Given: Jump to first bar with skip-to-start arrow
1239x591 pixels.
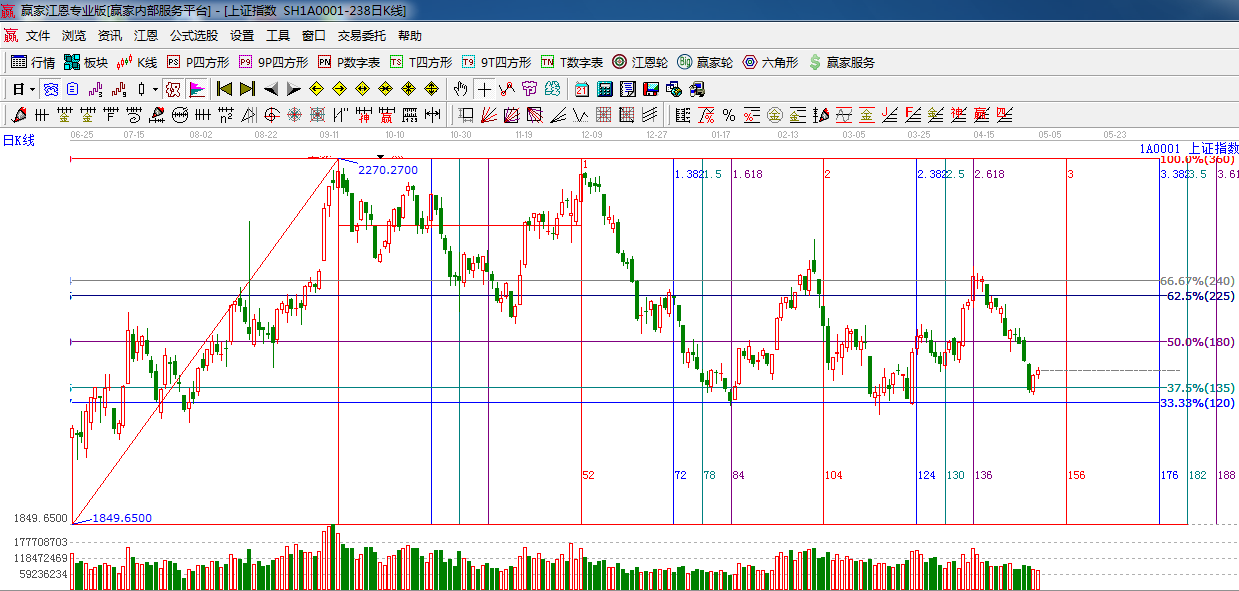Looking at the screenshot, I should (x=224, y=89).
